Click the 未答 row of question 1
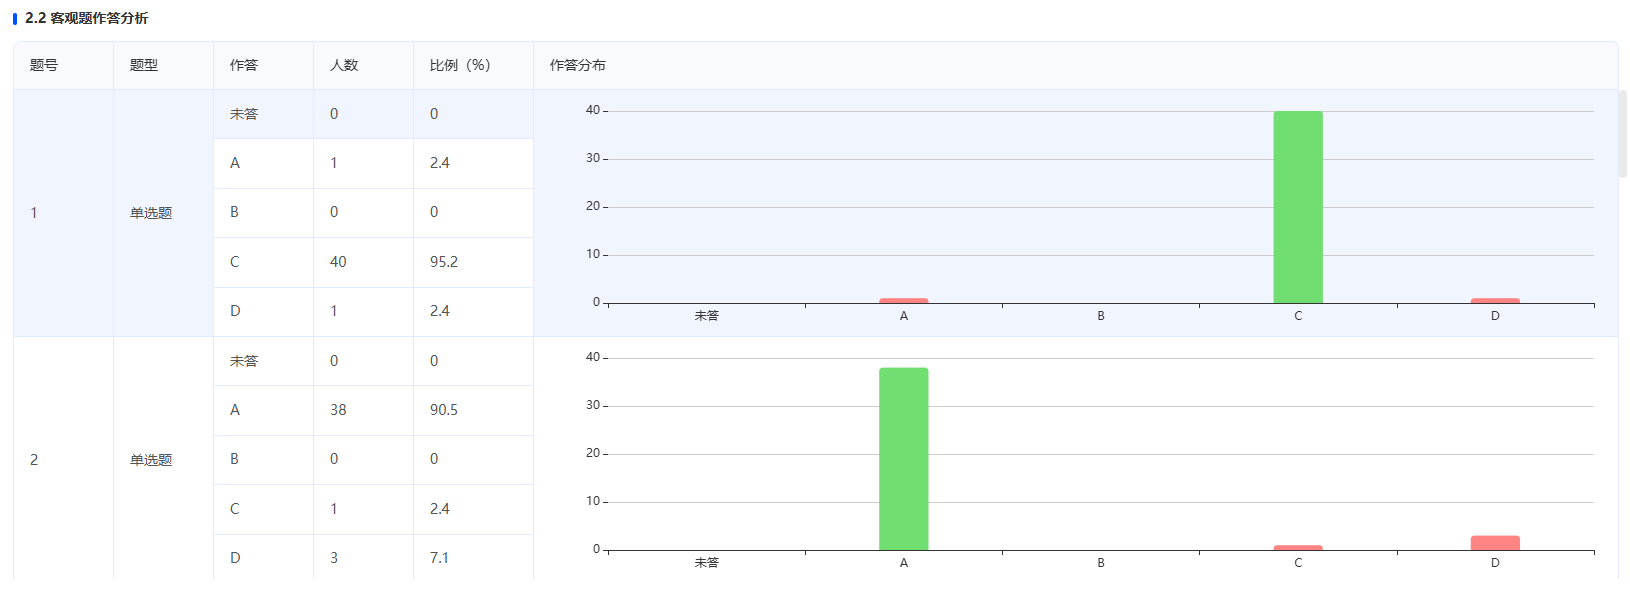 pos(373,114)
